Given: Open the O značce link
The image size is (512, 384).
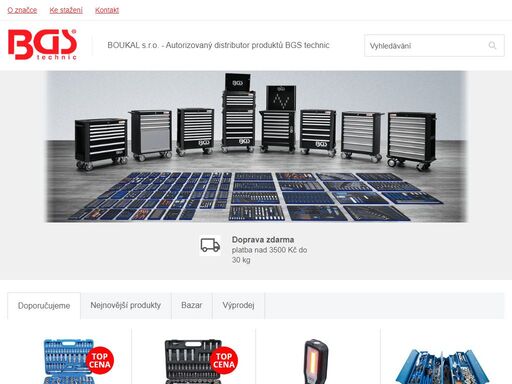Looking at the screenshot, I should pos(22,10).
